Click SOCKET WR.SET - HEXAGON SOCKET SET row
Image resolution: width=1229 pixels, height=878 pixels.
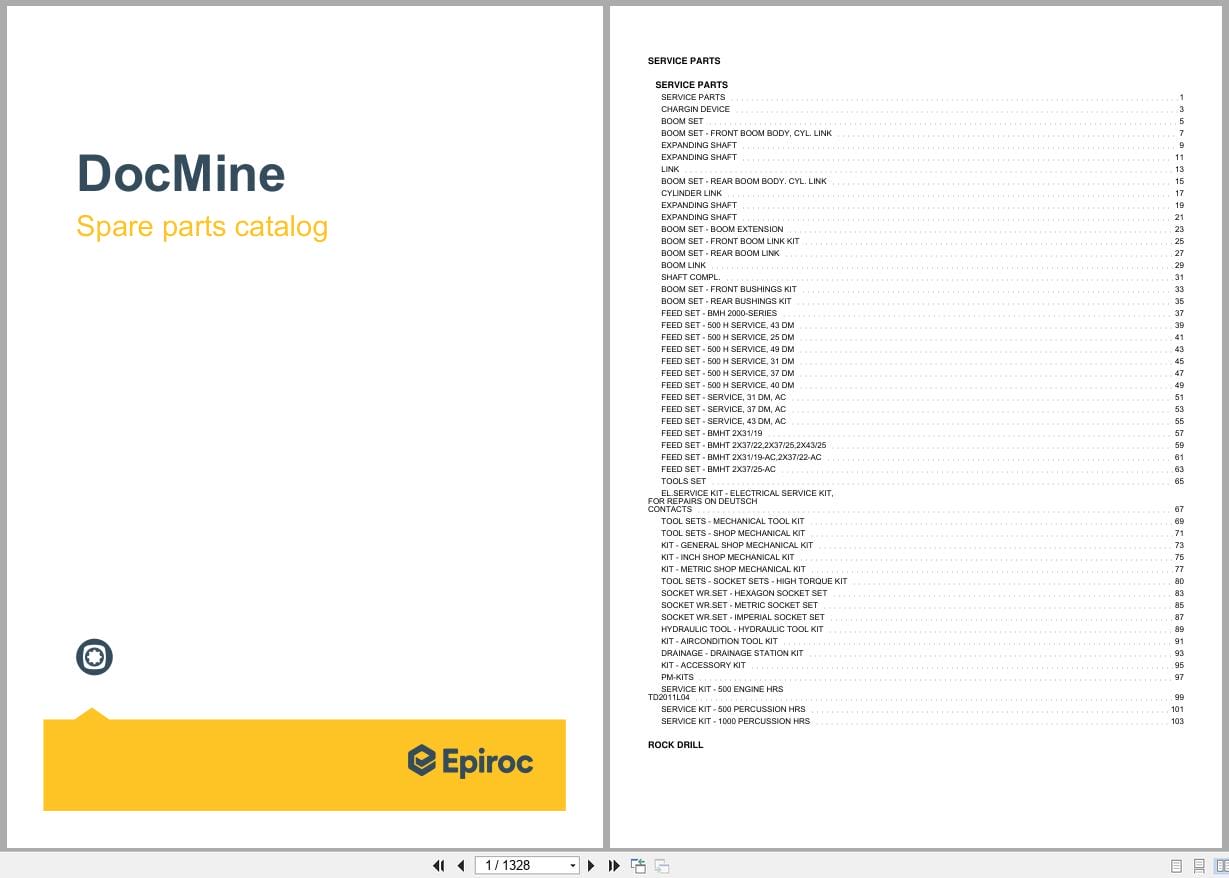(x=922, y=593)
